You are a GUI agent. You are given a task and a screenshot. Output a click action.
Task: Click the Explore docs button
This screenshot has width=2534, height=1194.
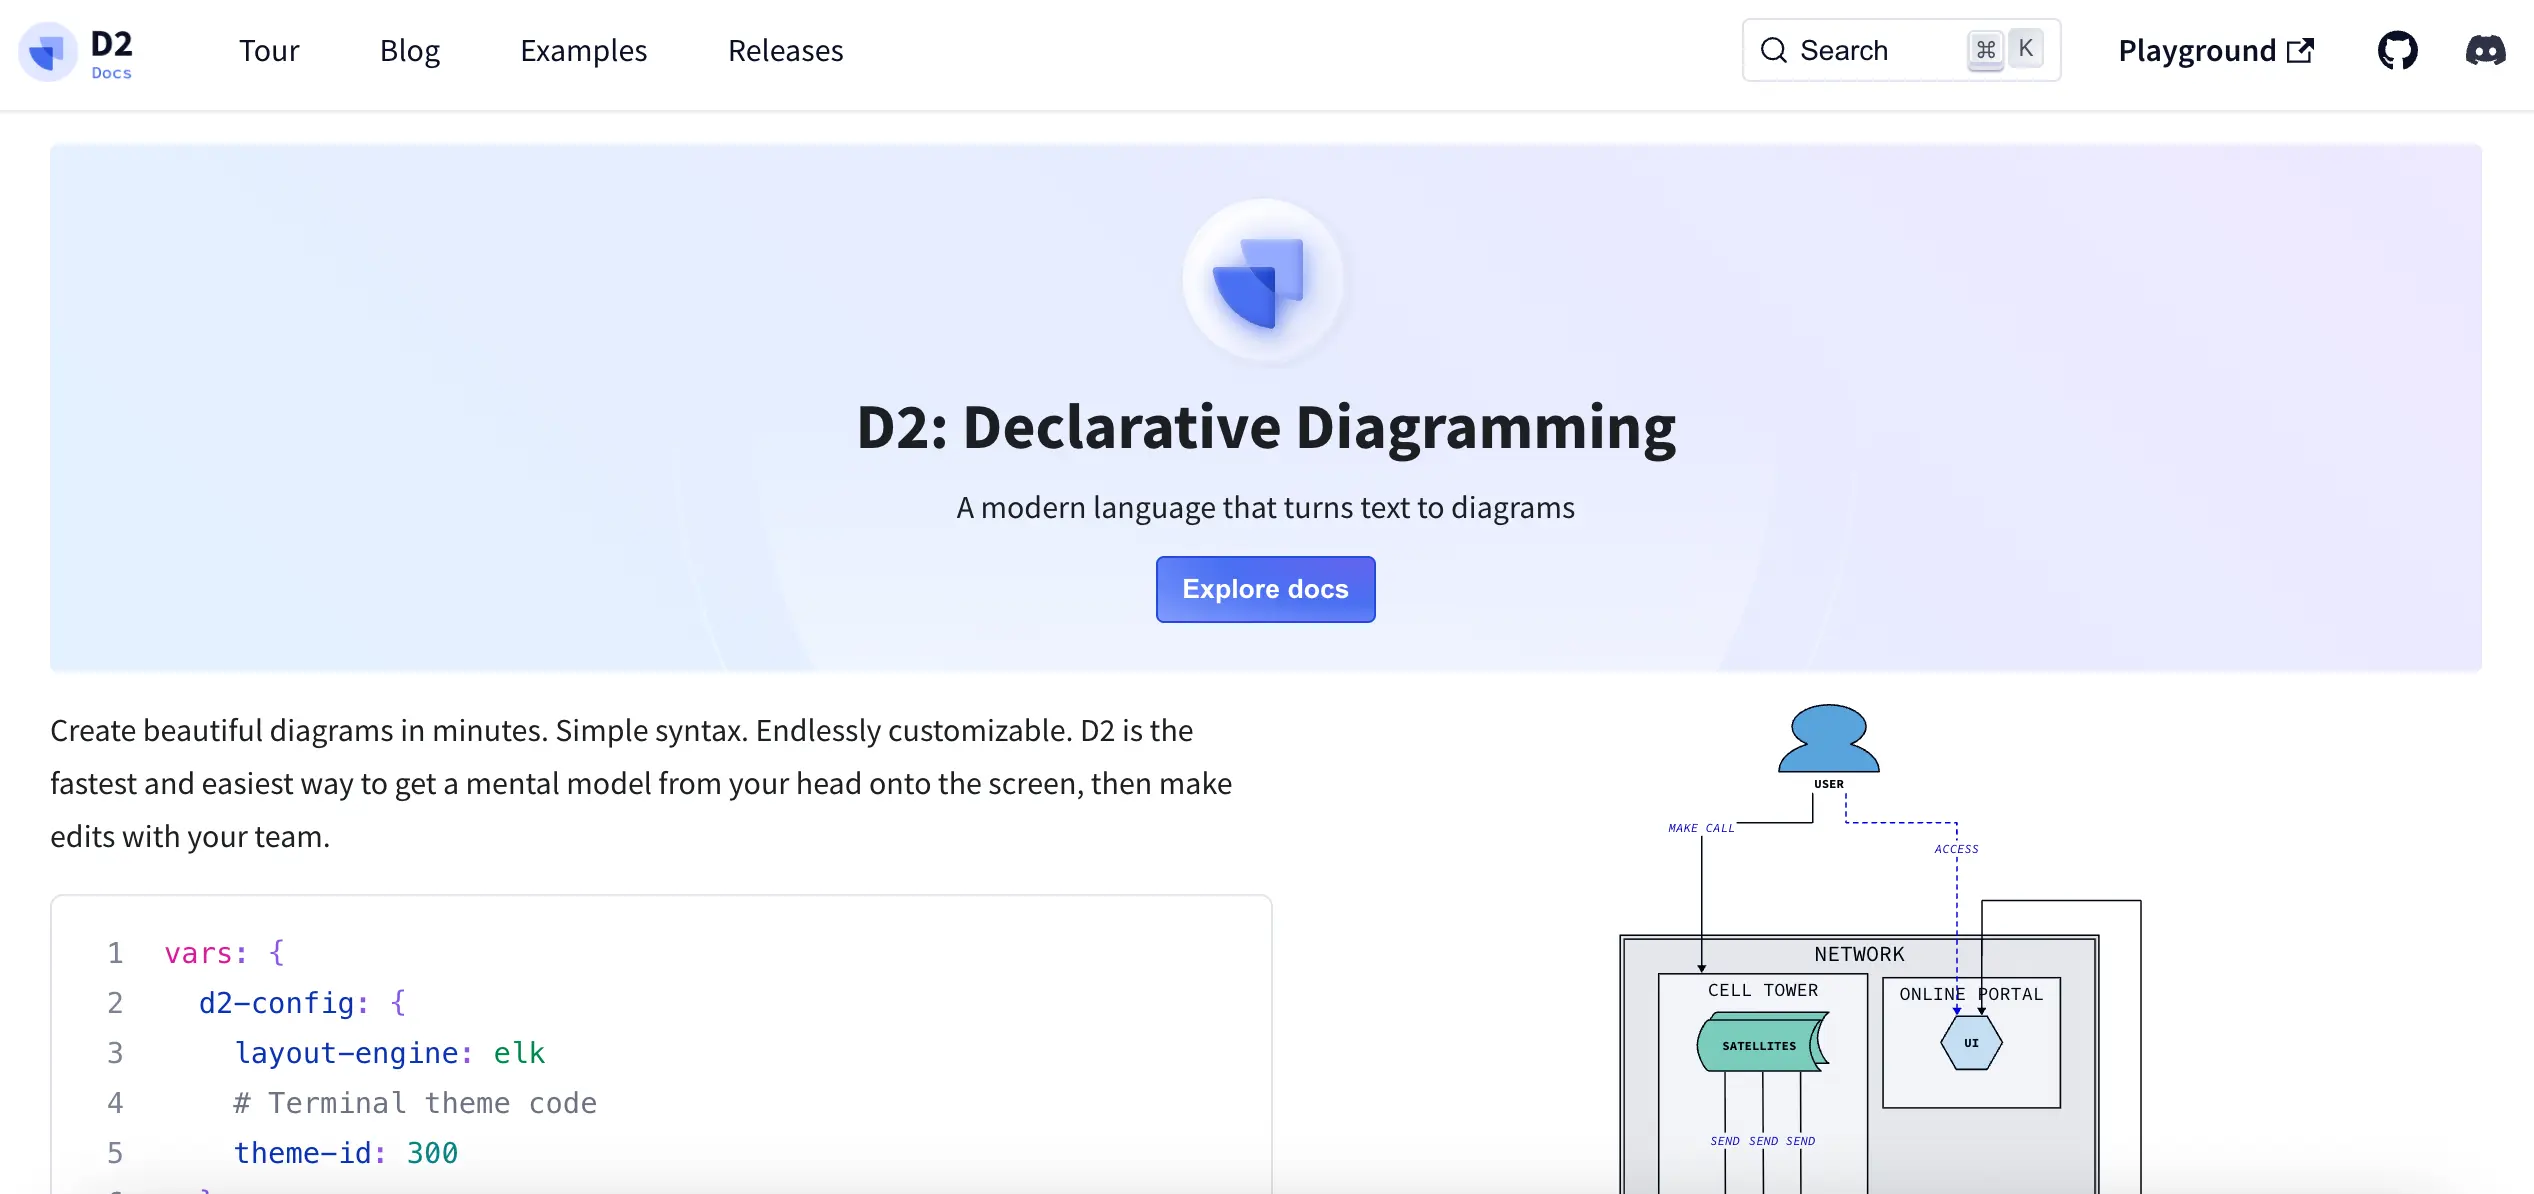point(1264,589)
